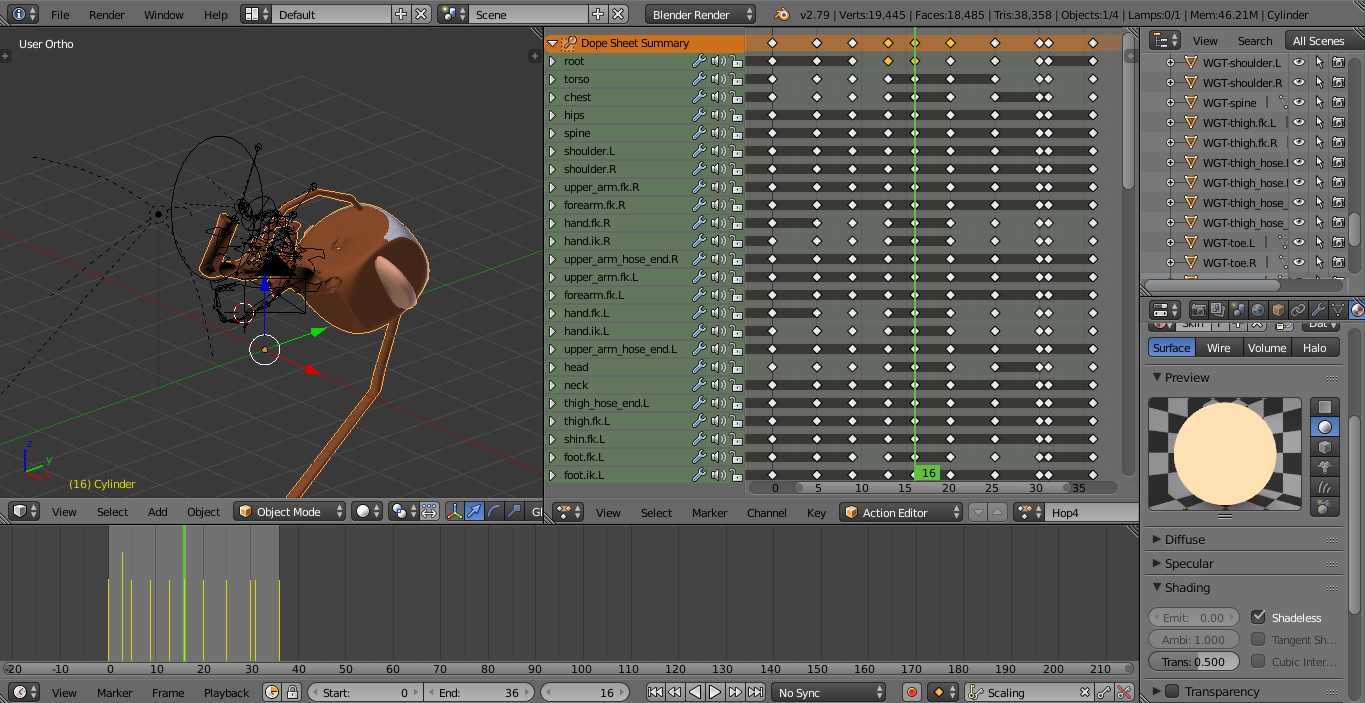Viewport: 1365px width, 703px height.
Task: Open the No Sync dropdown in timeline
Action: (828, 691)
